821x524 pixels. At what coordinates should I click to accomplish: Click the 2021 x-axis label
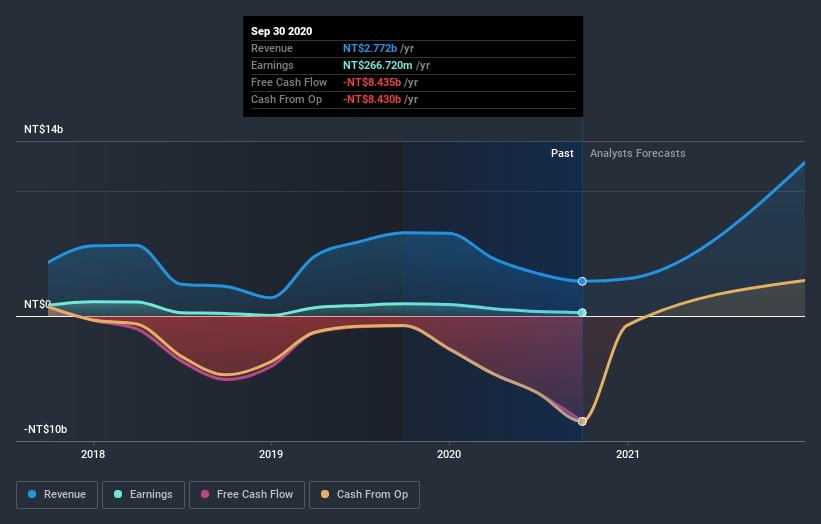tap(628, 454)
